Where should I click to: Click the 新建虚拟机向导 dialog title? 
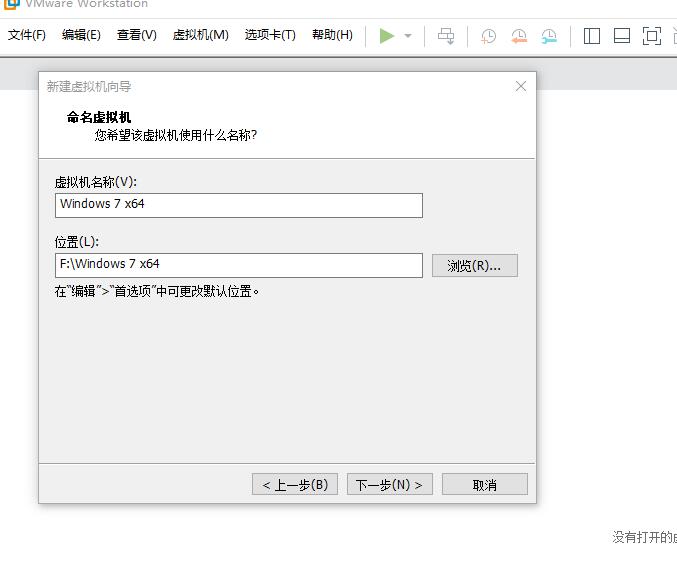(x=89, y=87)
